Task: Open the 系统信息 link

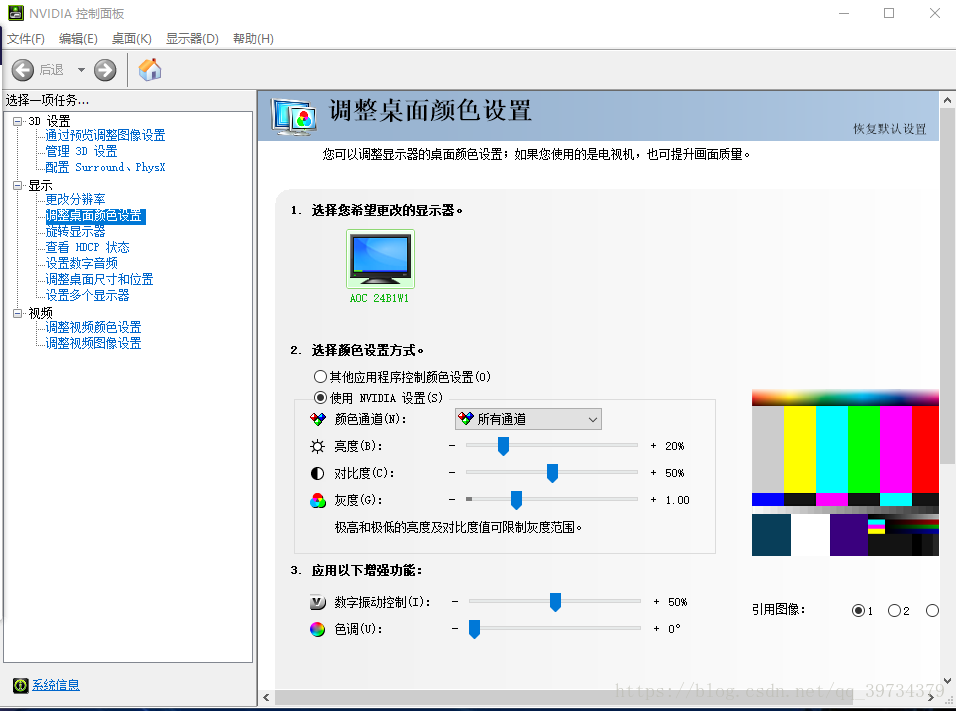Action: (55, 685)
